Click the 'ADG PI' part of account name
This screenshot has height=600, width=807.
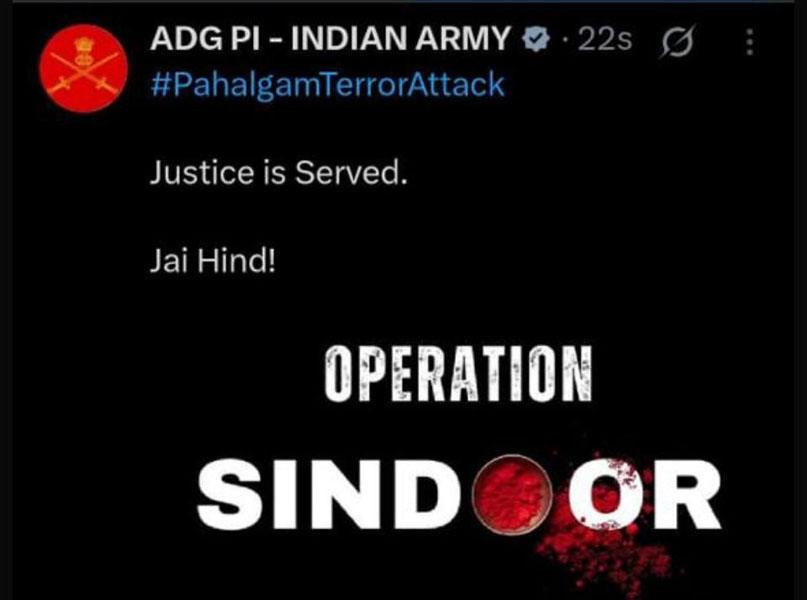click(205, 39)
